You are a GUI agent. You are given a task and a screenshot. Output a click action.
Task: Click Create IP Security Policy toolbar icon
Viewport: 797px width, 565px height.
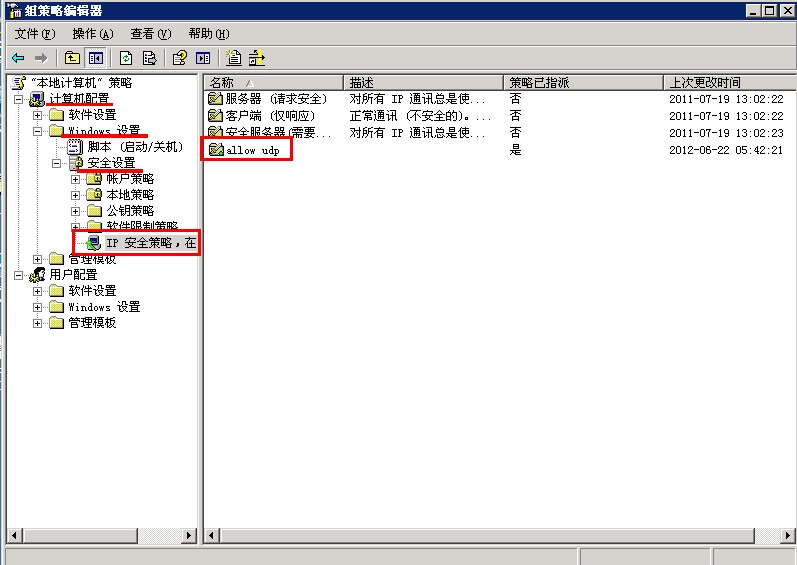[233, 58]
